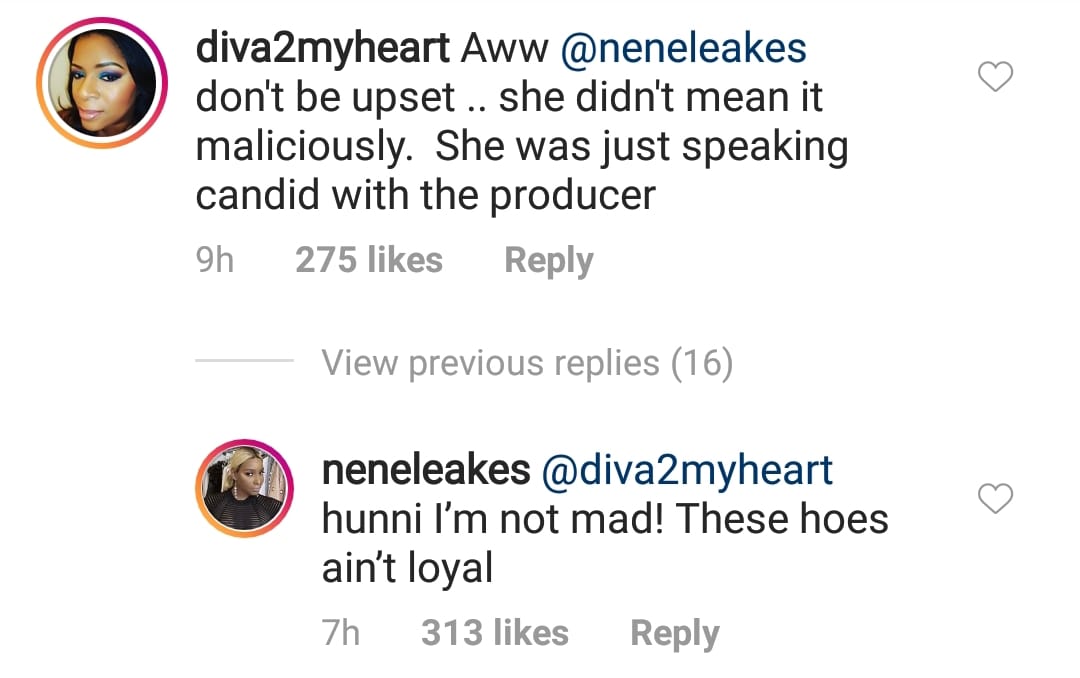The image size is (1080, 678).
Task: Tap the 9h timestamp
Action: (x=214, y=261)
